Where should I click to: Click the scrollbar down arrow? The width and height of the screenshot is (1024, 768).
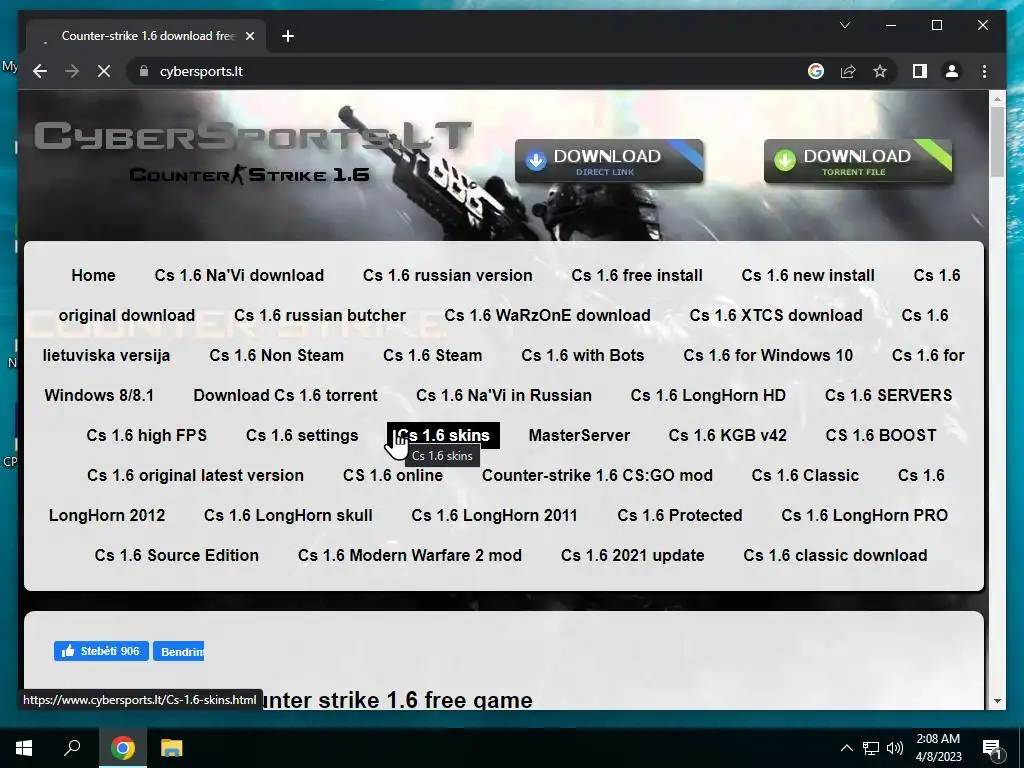coord(997,701)
